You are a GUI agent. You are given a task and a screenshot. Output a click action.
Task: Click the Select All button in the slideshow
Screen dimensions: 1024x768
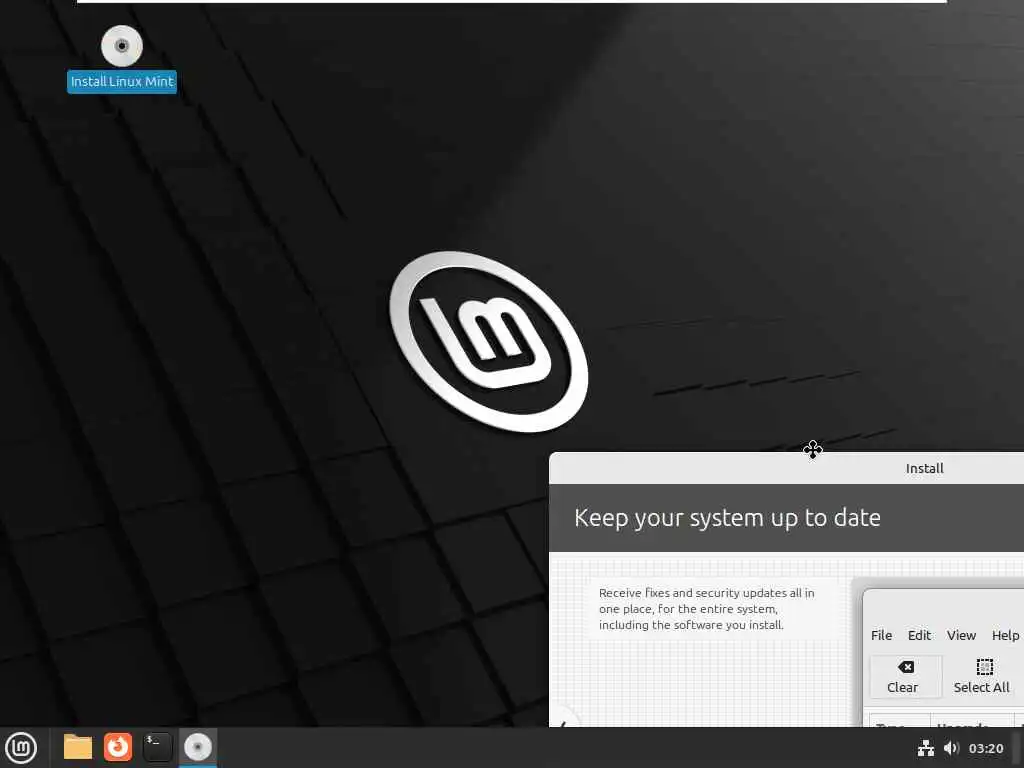(x=982, y=677)
